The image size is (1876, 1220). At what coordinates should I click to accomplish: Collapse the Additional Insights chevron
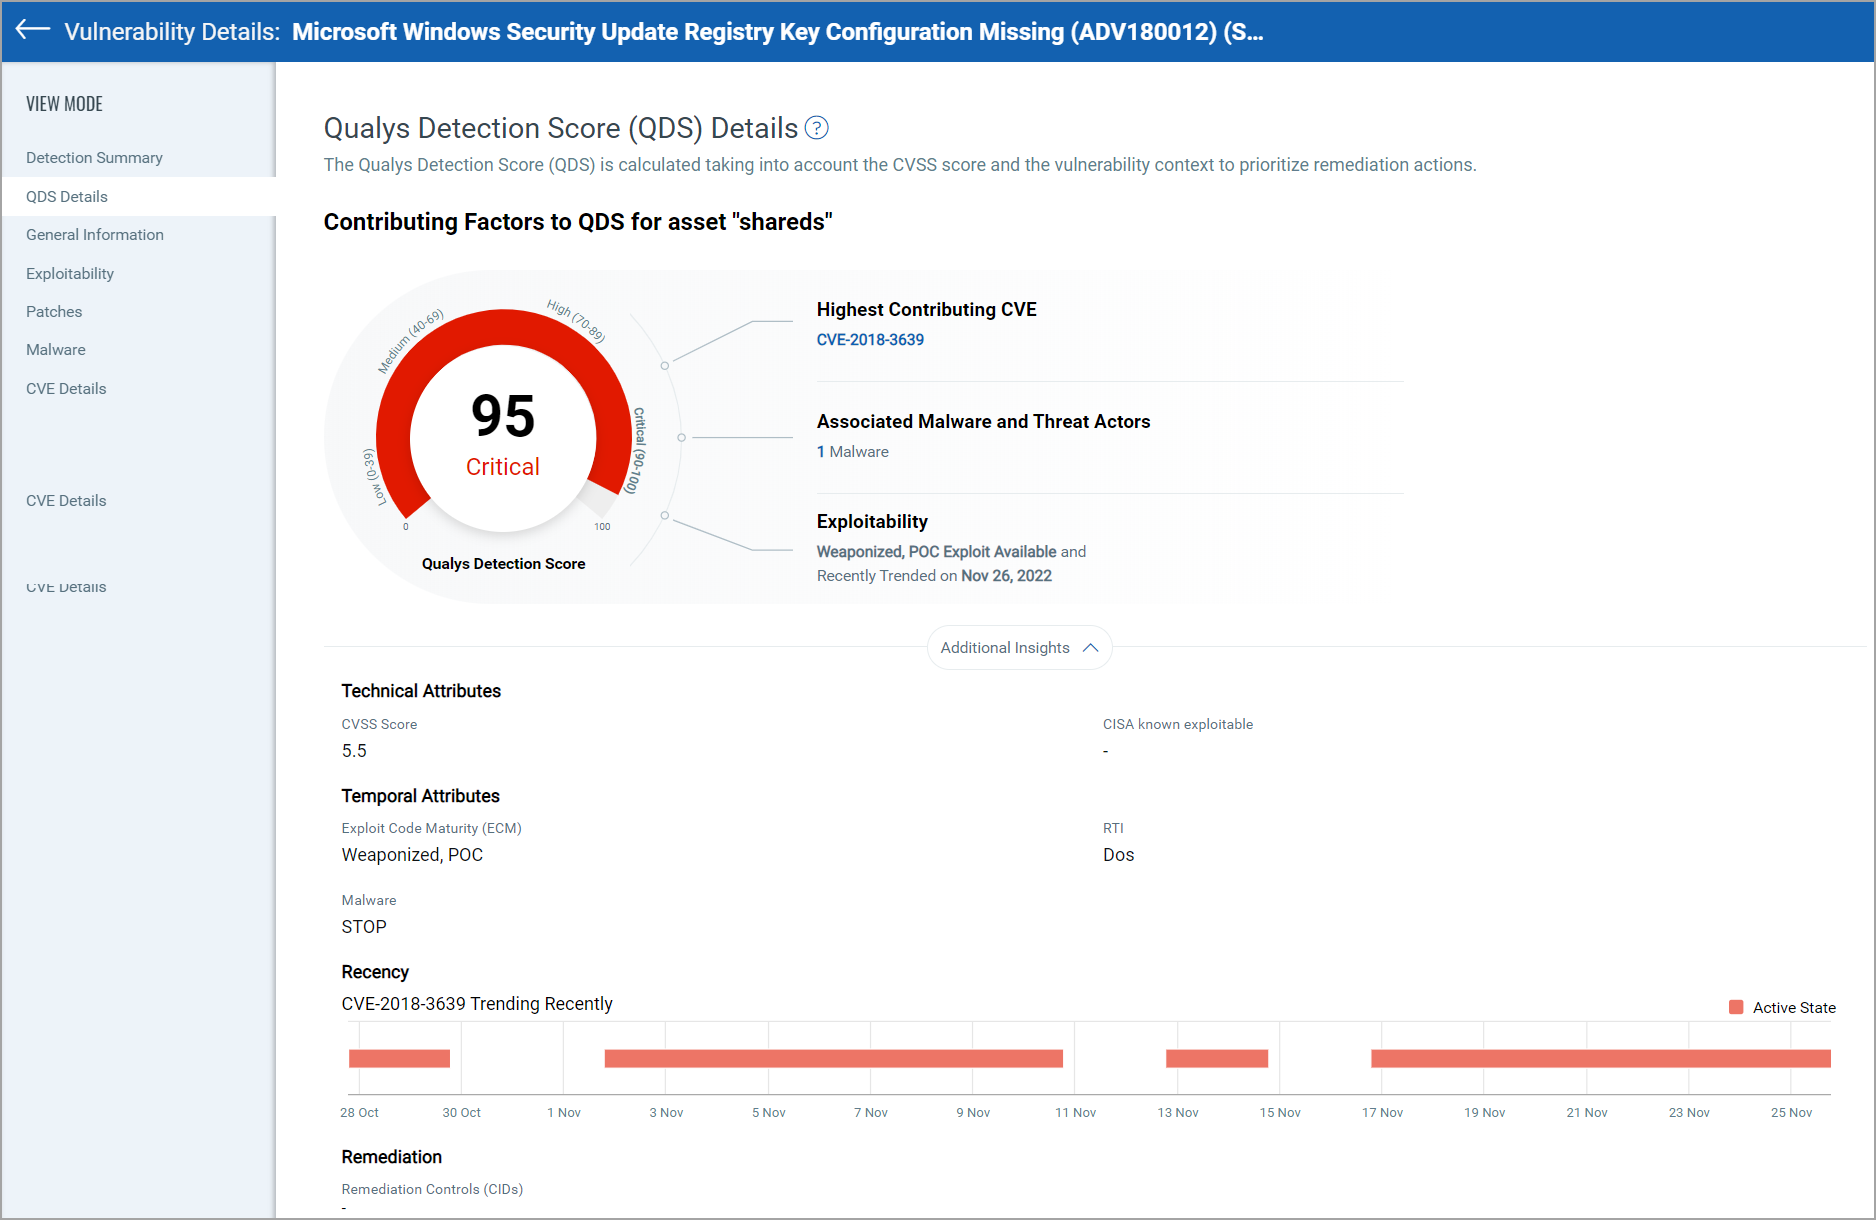pyautogui.click(x=1090, y=648)
